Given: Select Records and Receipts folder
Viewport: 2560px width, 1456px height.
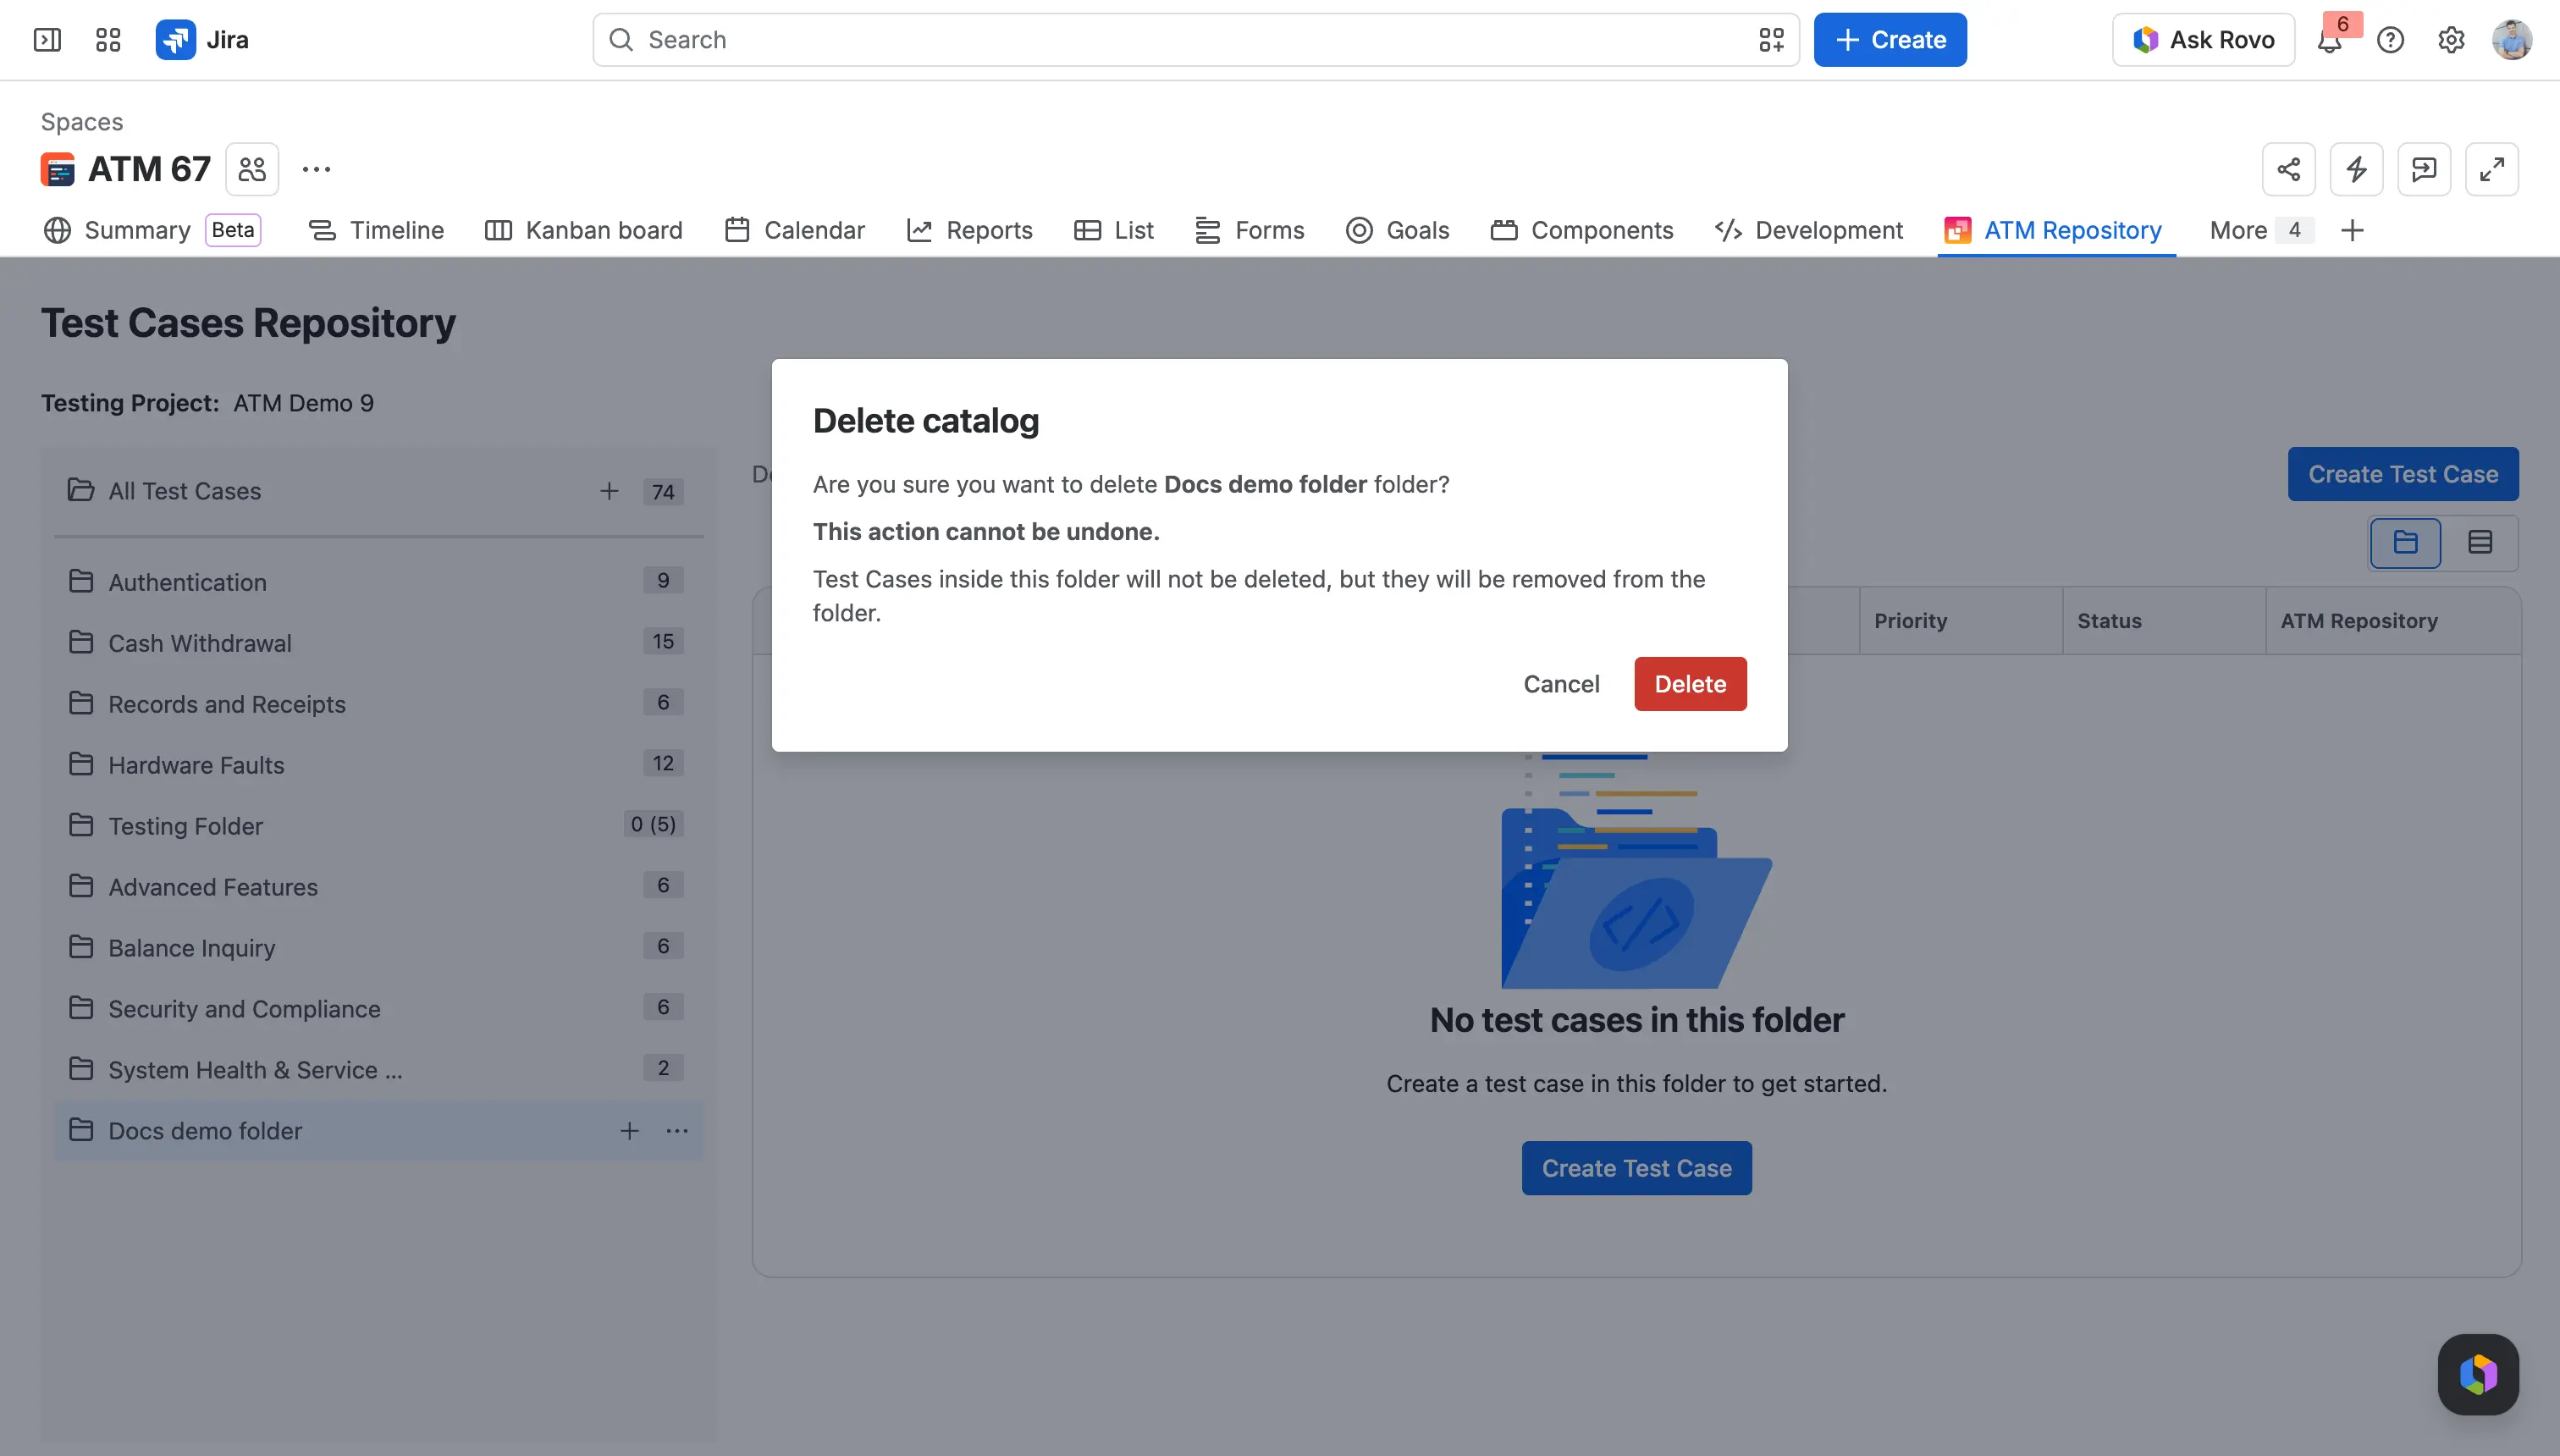Looking at the screenshot, I should [378, 704].
